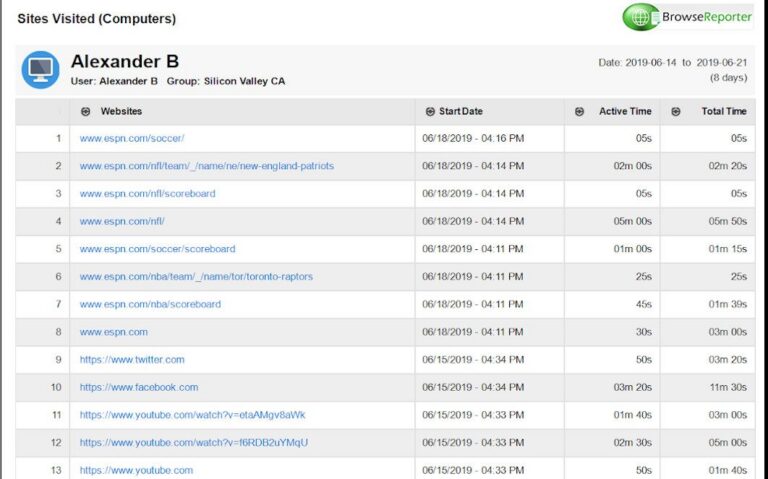Open the https://www.youtube.com link in row 13
Screen dimensions: 768x479
(x=136, y=470)
